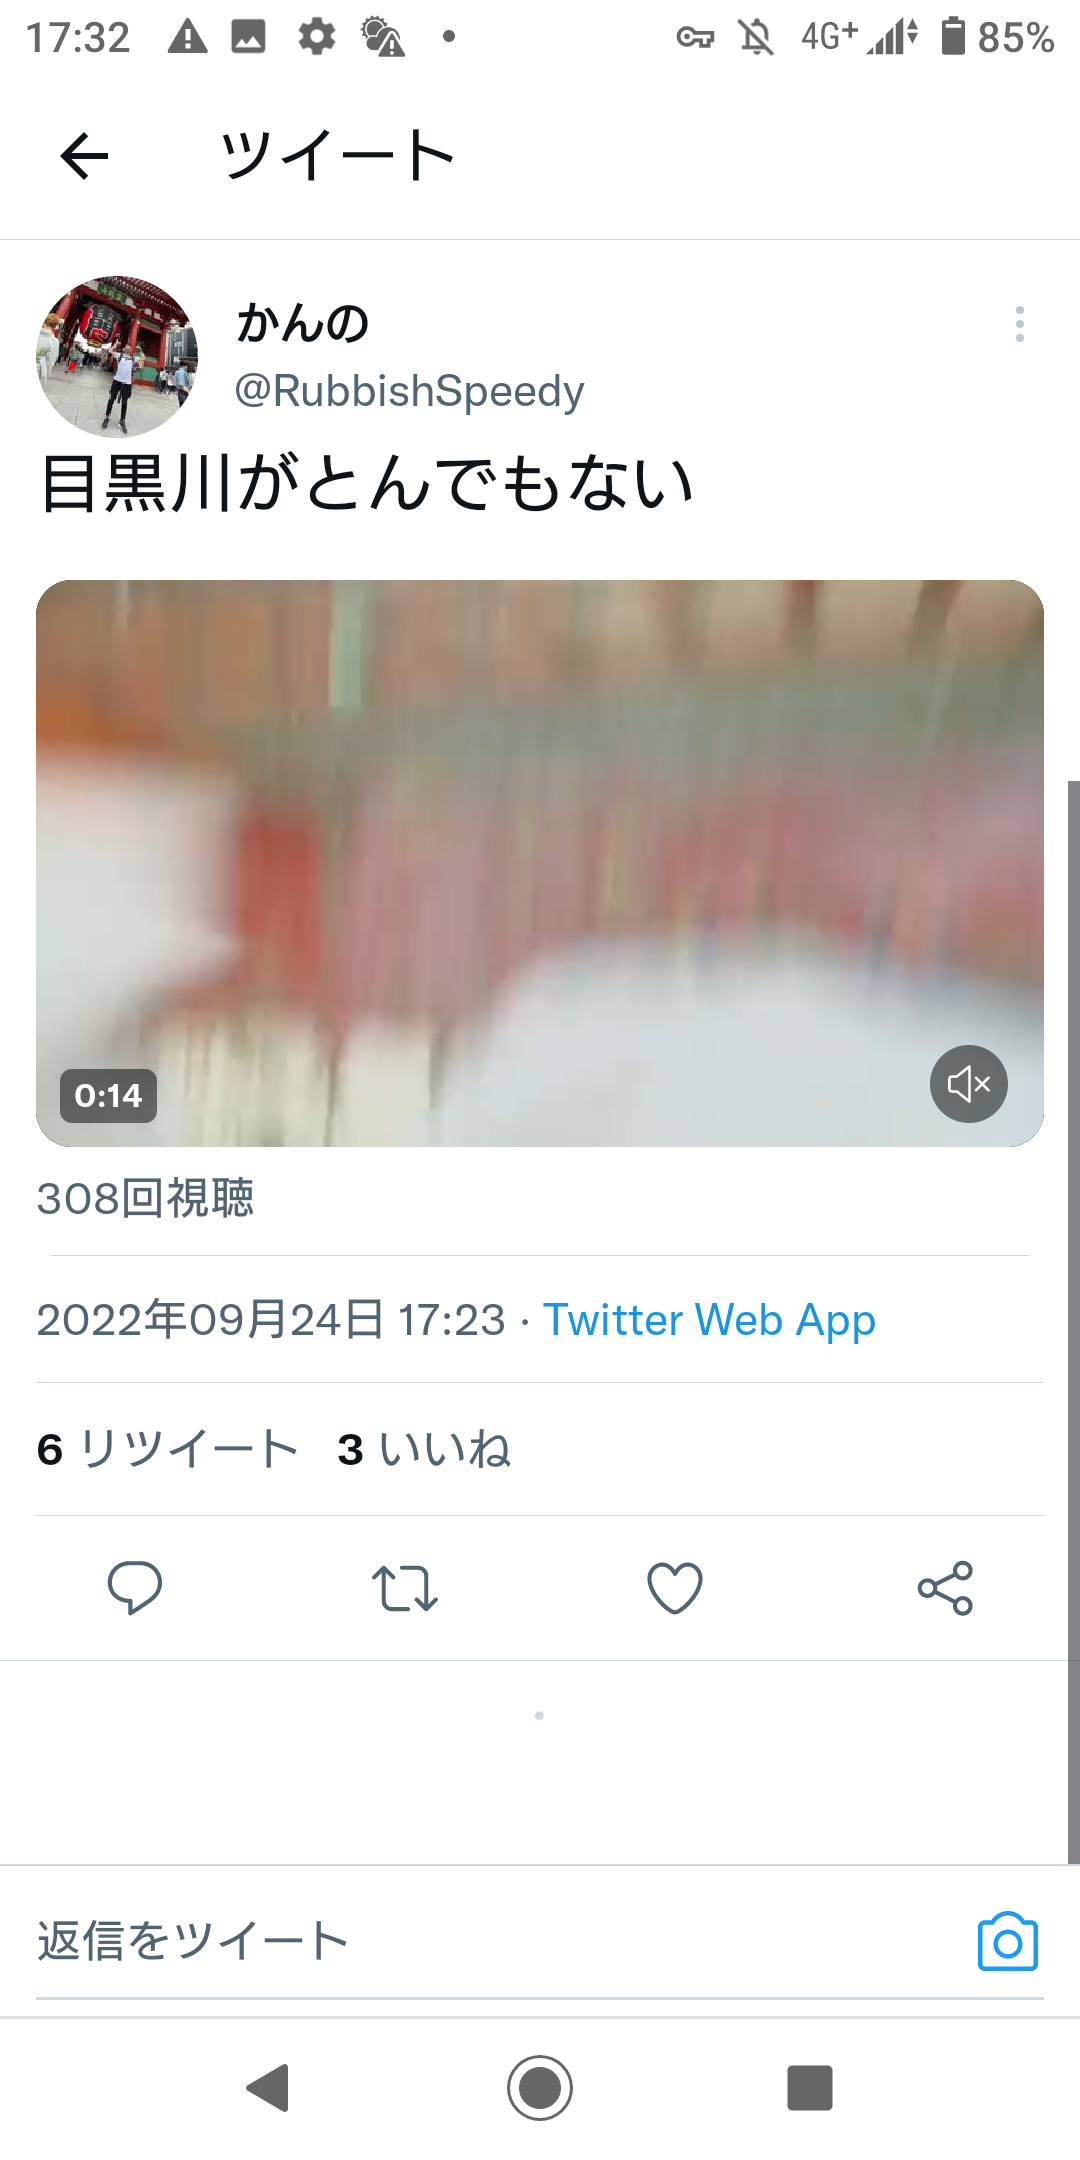Open the @RubbishSpeedy handle

(409, 391)
